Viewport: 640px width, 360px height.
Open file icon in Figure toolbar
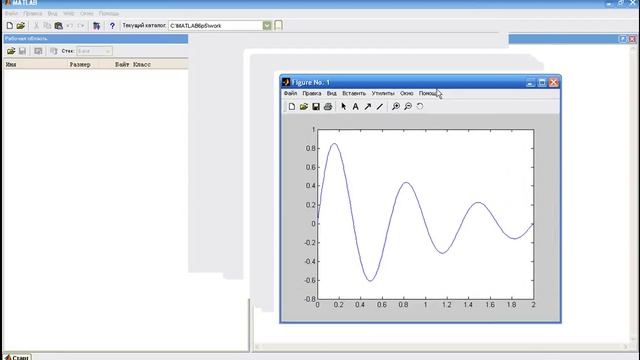point(304,107)
